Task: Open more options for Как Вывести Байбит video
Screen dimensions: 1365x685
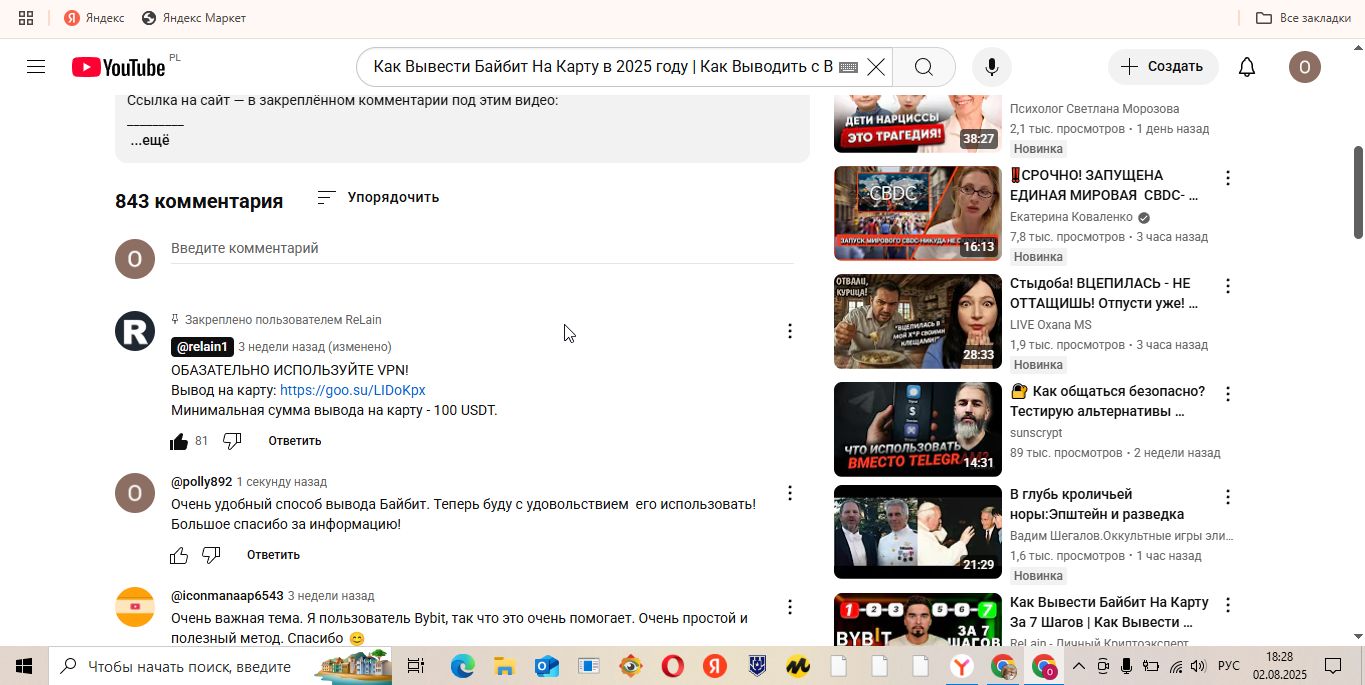Action: click(x=1228, y=605)
